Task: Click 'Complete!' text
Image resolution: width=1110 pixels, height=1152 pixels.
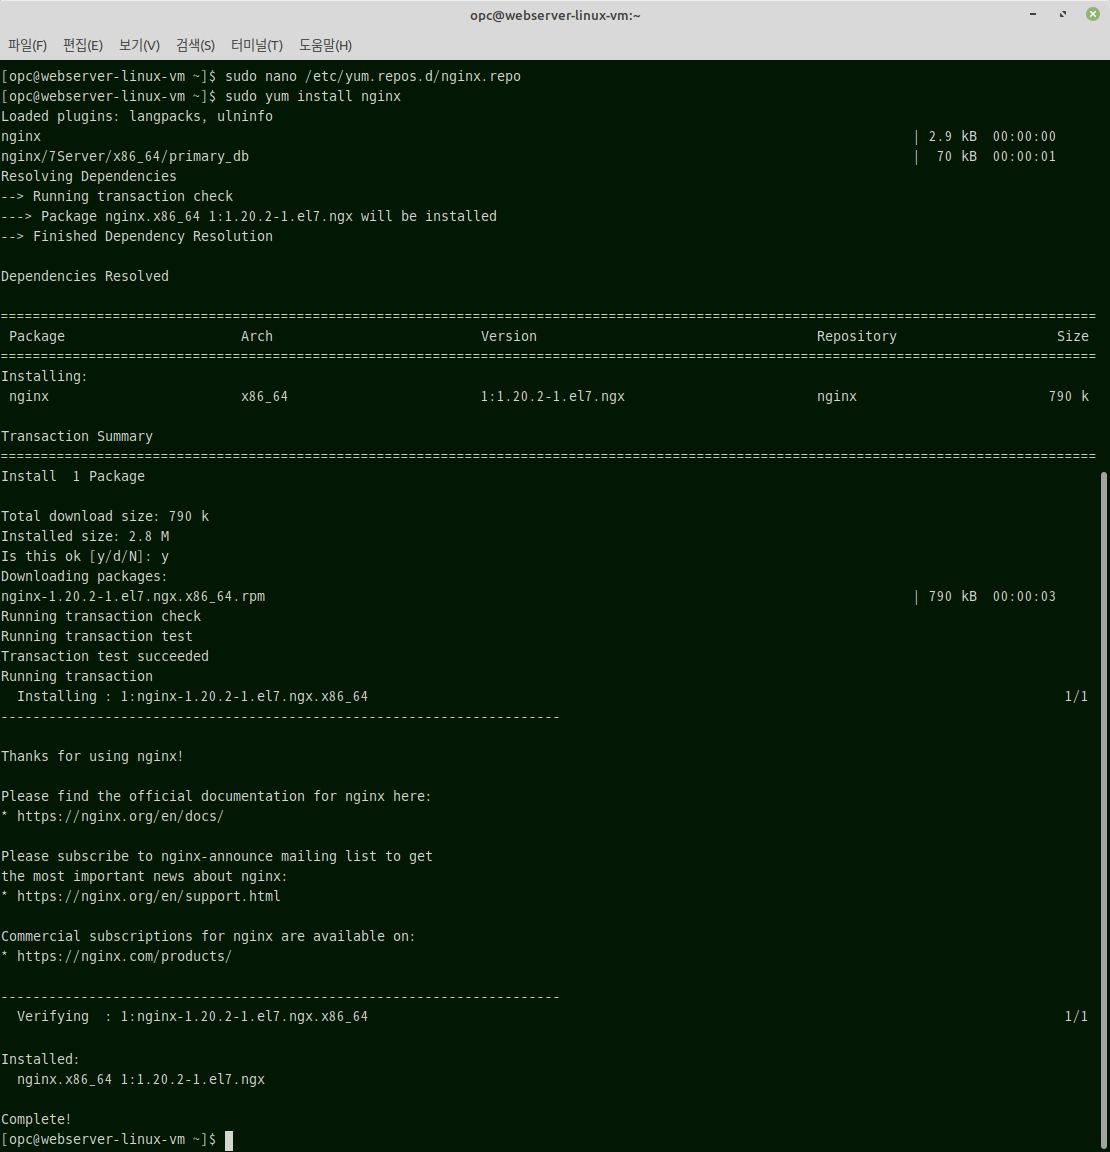Action: (36, 1120)
